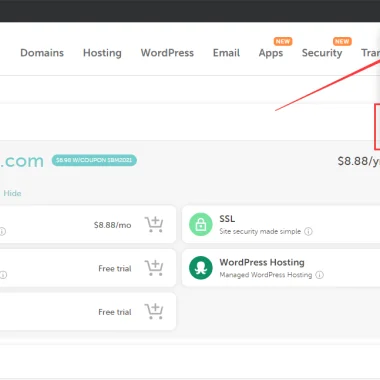Click the Site security made simple description
The height and width of the screenshot is (380, 380).
[260, 231]
